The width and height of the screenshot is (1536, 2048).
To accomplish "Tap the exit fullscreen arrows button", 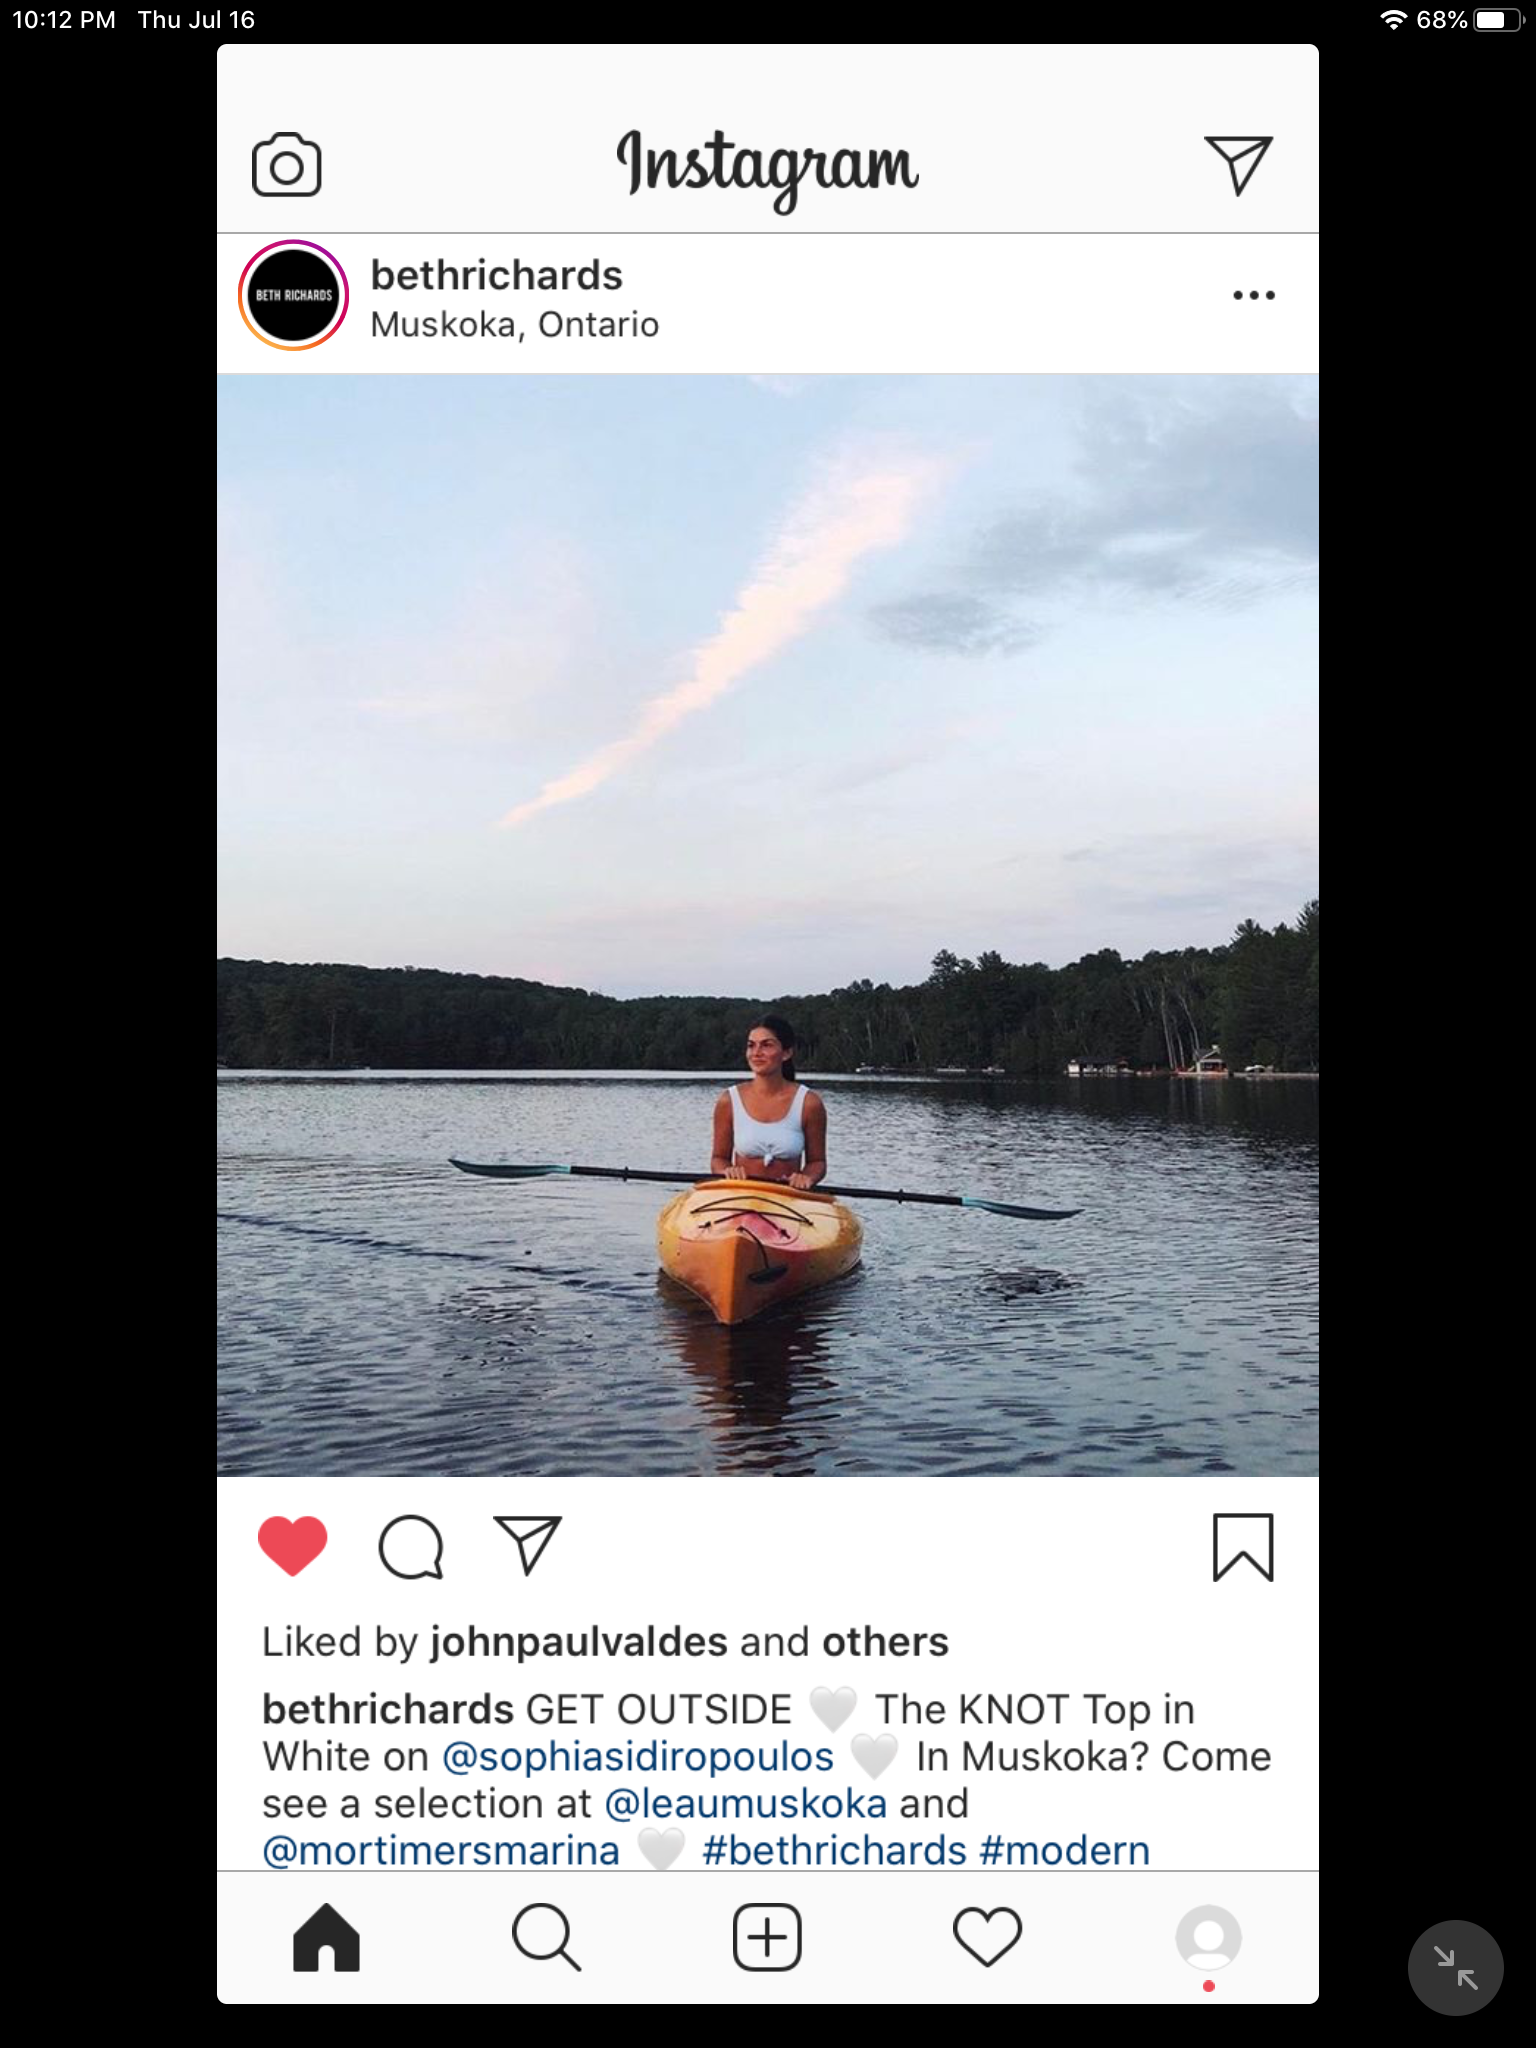I will 1455,1967.
